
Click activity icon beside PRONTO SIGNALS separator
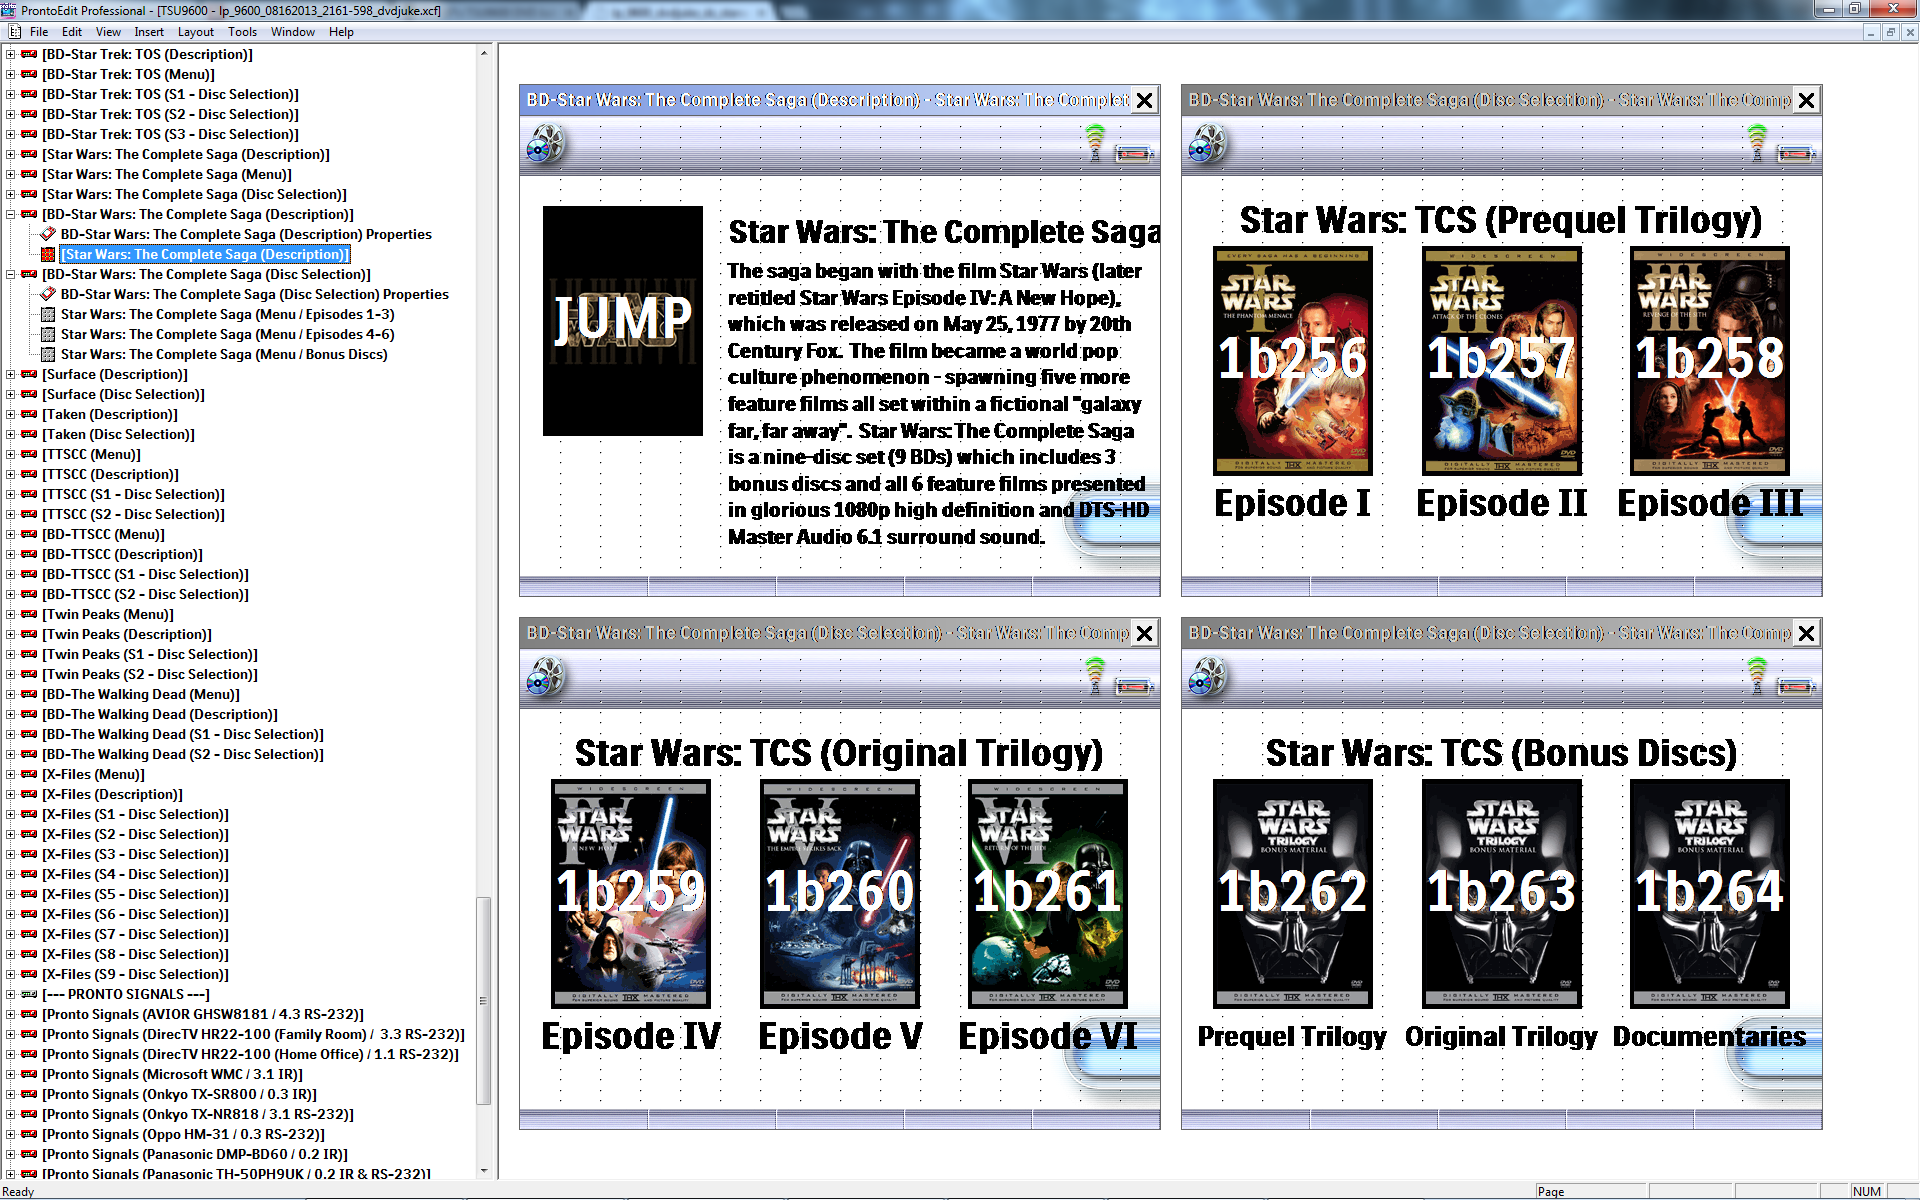[x=29, y=994]
